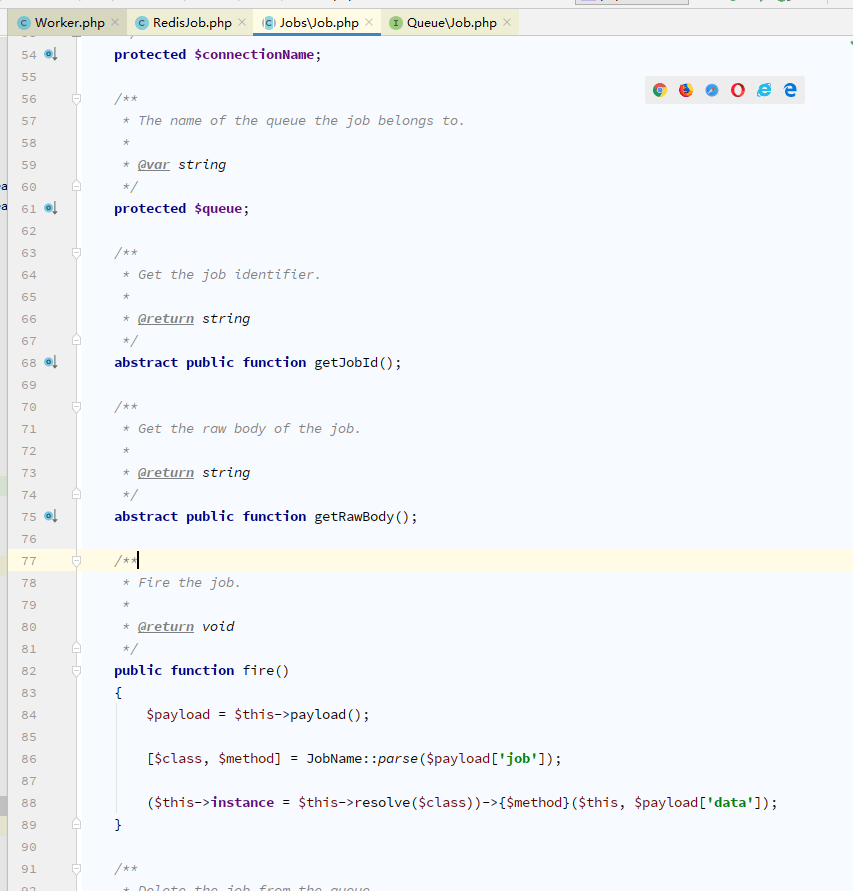The width and height of the screenshot is (853, 891).
Task: Open in Firefox browser icon
Action: pos(686,90)
